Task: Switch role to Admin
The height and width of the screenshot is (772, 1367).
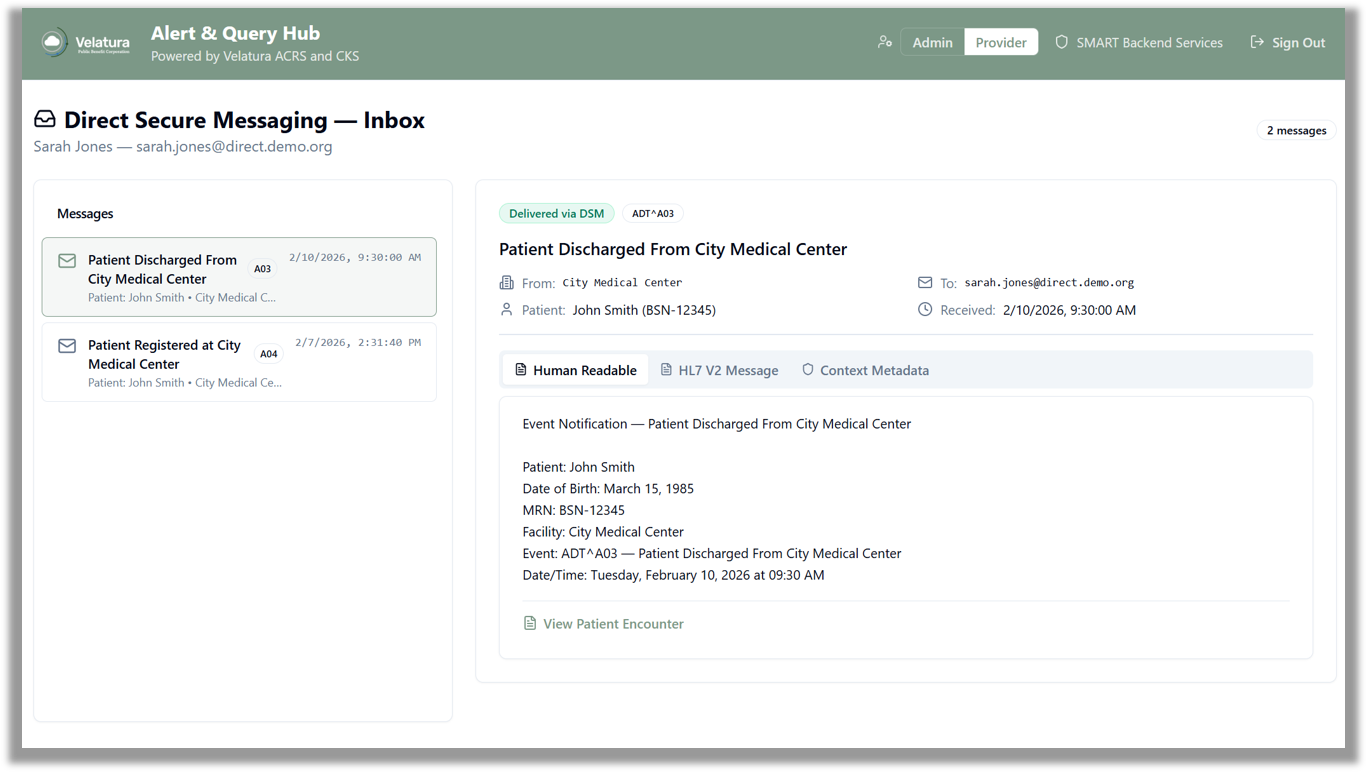Action: pos(932,42)
